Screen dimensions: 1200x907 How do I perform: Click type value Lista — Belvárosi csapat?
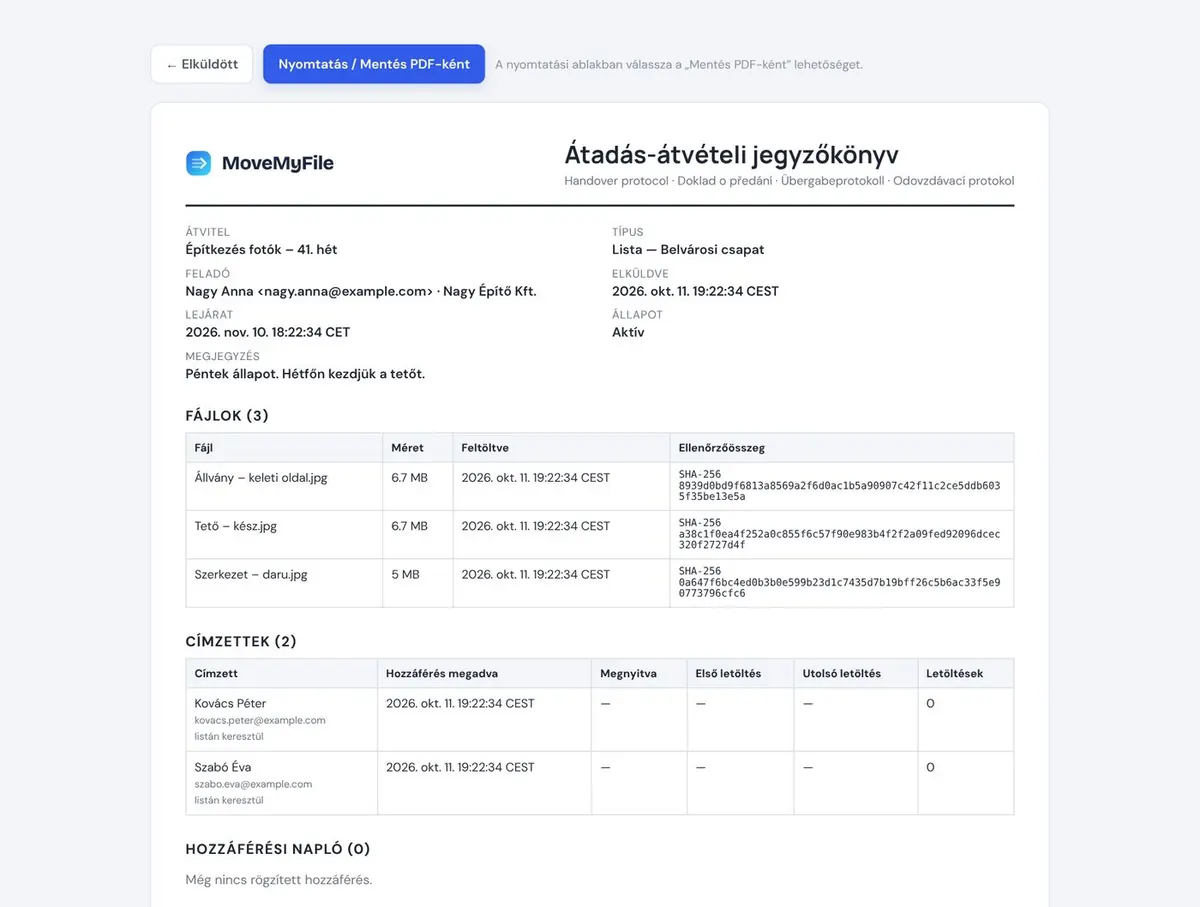(x=688, y=250)
